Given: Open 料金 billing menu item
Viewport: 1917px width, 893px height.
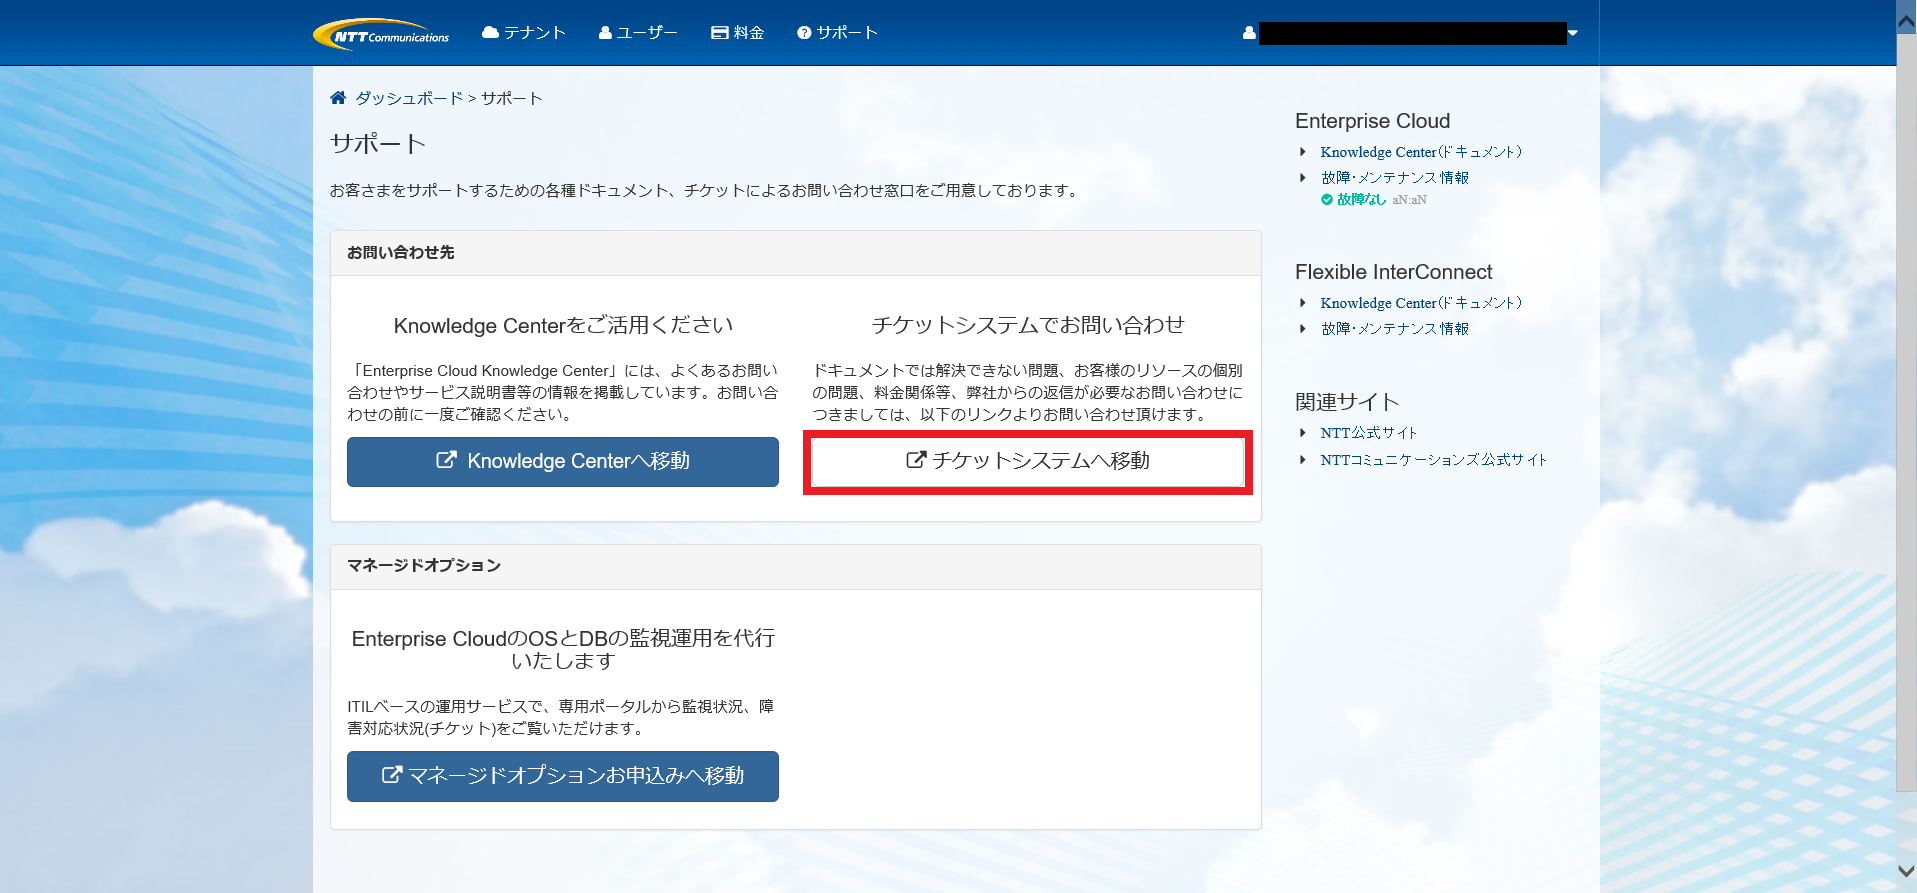Looking at the screenshot, I should point(738,33).
